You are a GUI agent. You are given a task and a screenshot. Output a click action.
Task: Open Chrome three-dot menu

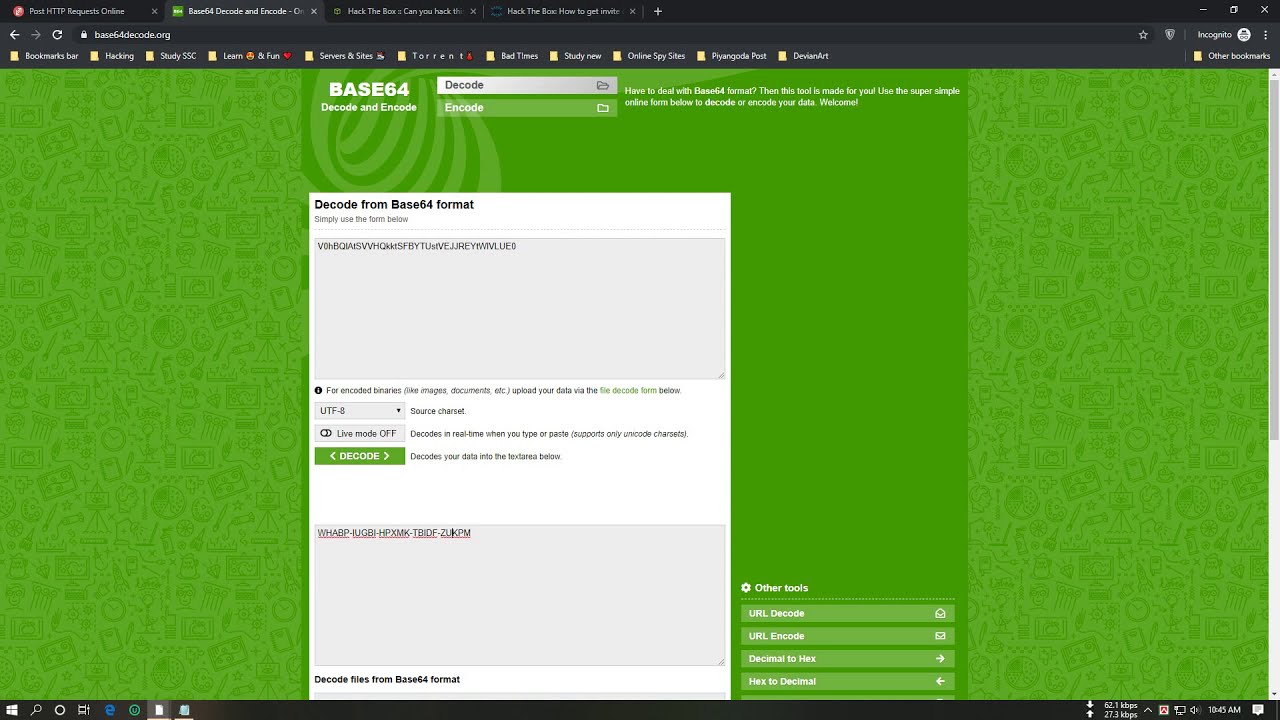tap(1266, 34)
